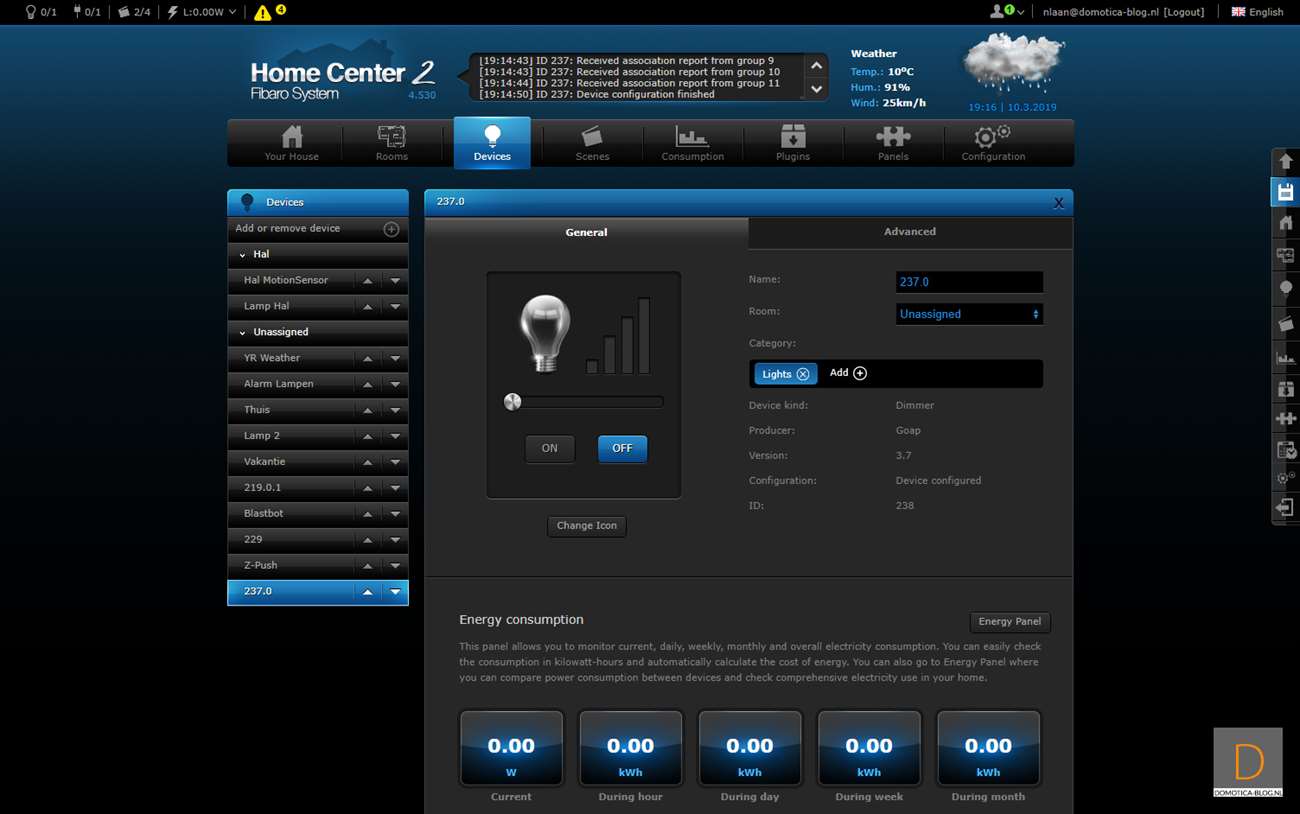Open the Panels tab
The image size is (1300, 814).
click(893, 143)
